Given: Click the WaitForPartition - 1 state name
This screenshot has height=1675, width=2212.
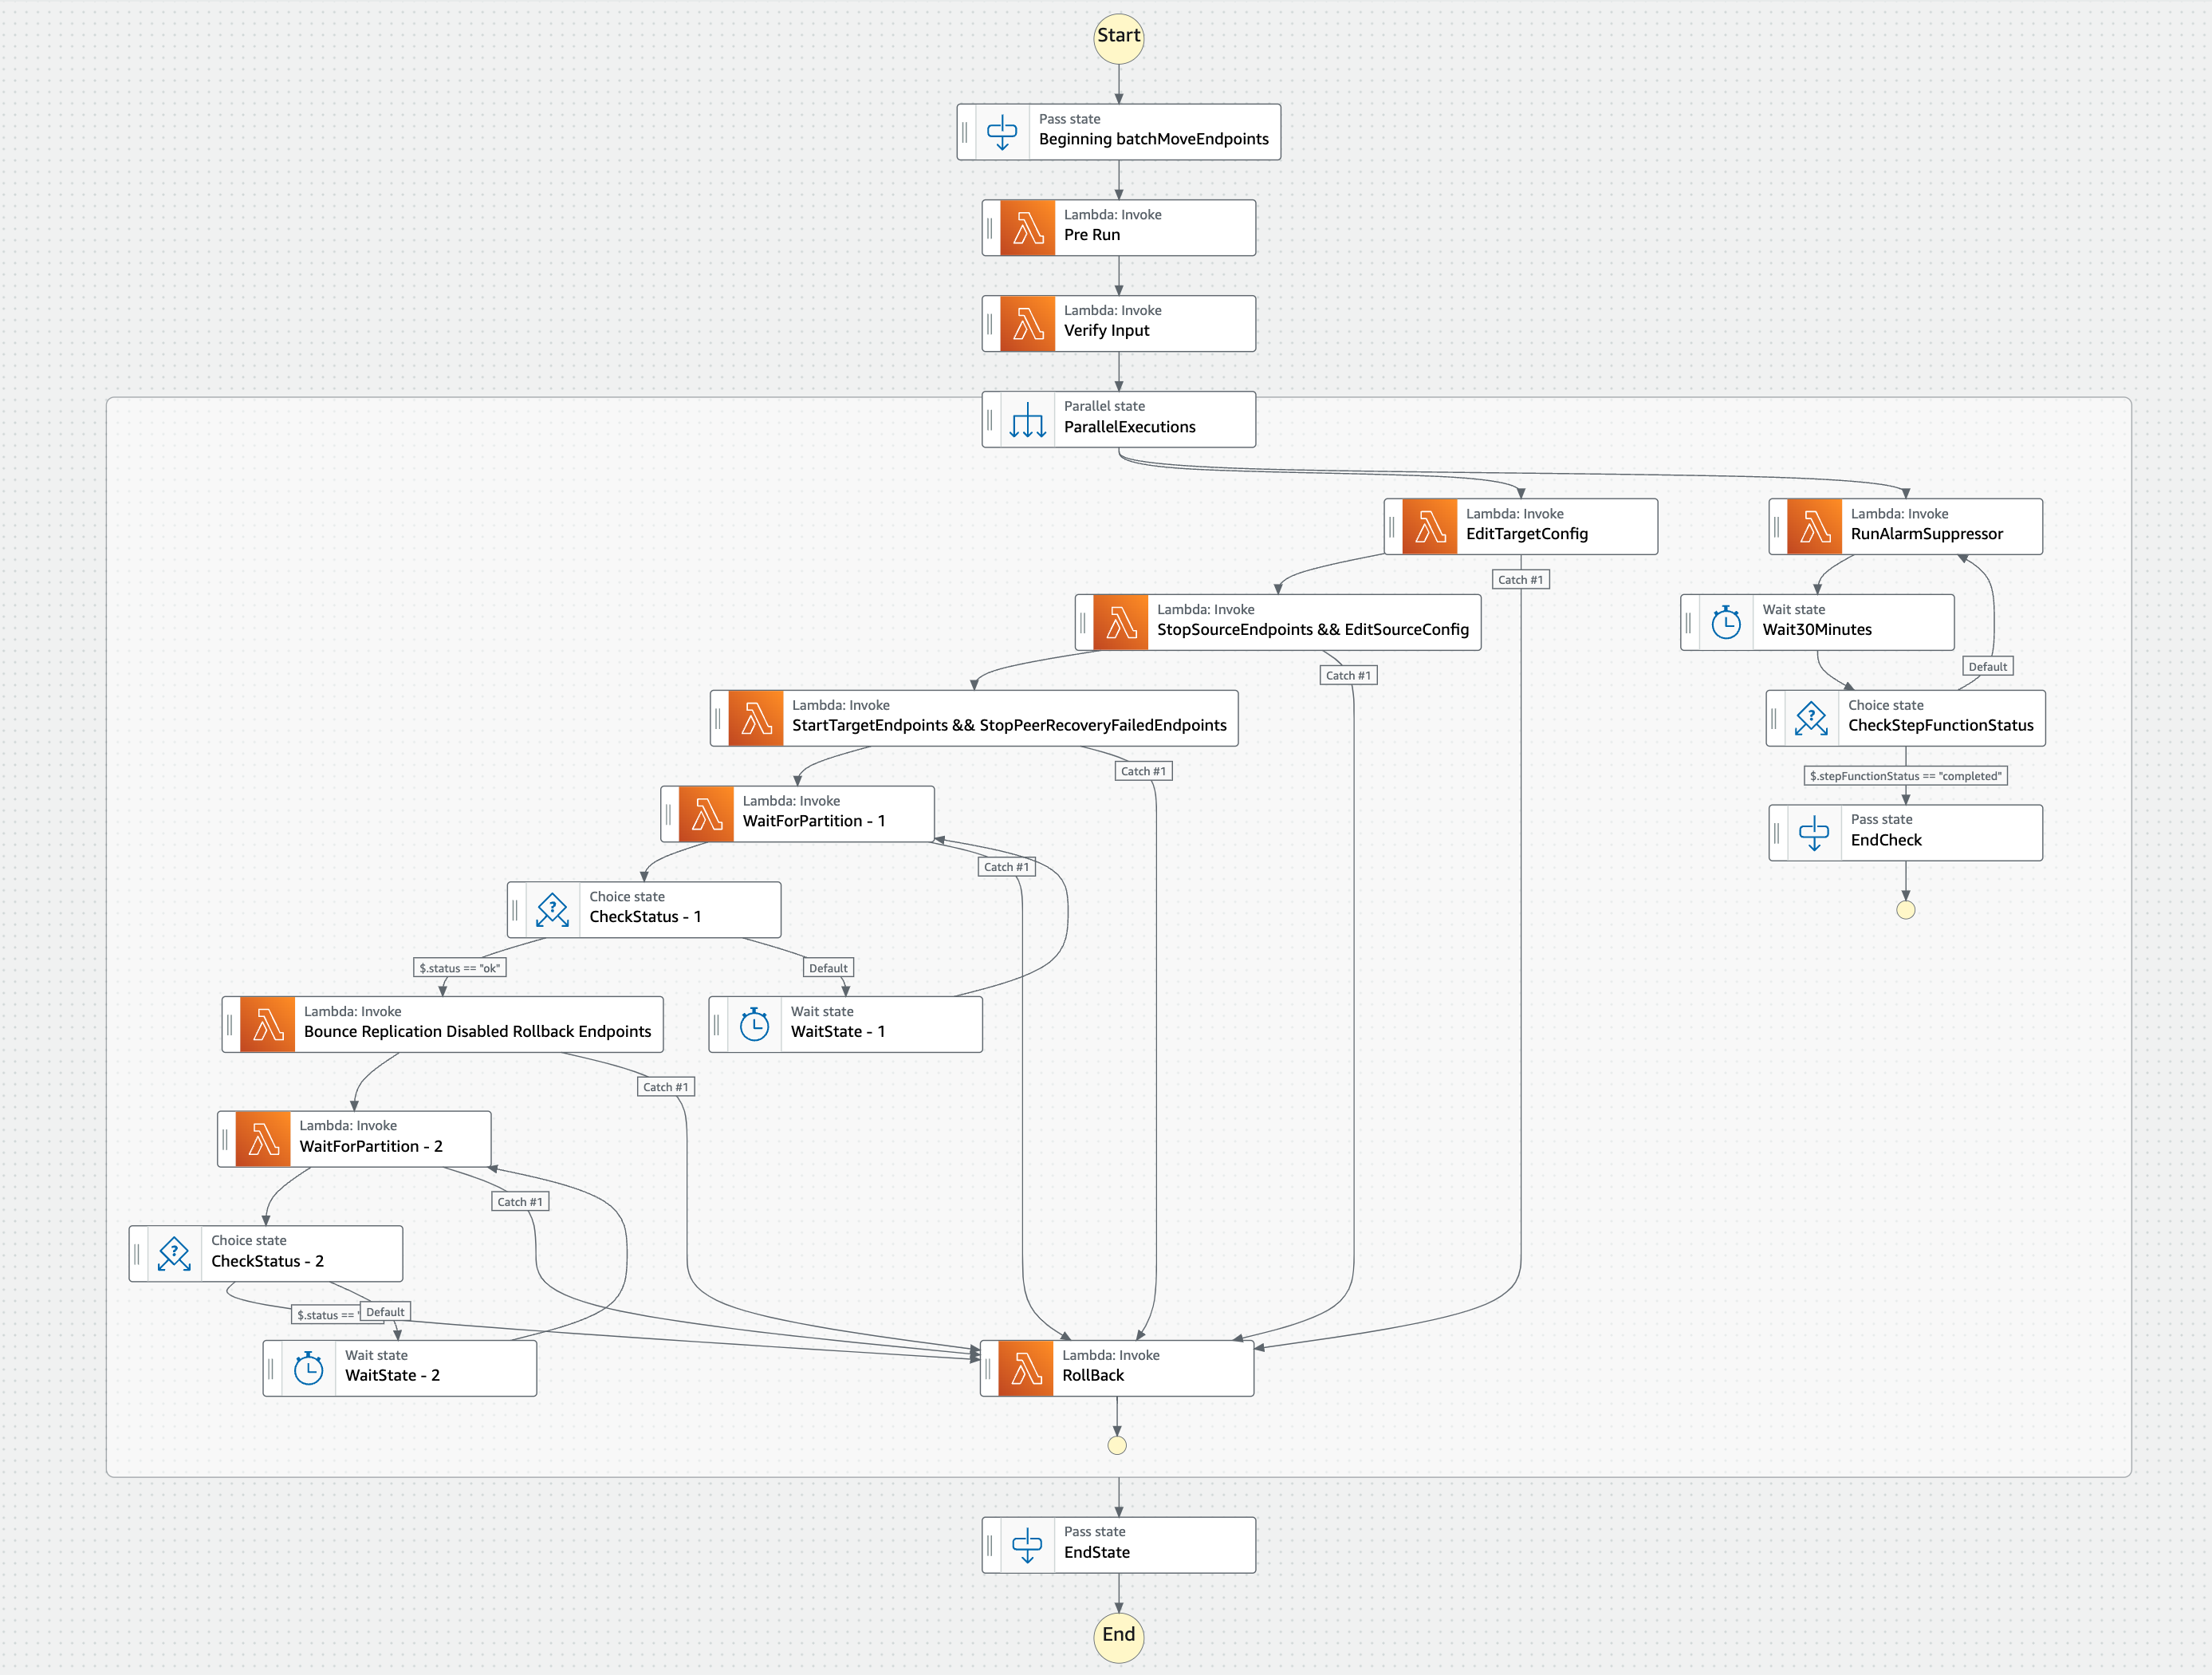Looking at the screenshot, I should click(x=813, y=821).
